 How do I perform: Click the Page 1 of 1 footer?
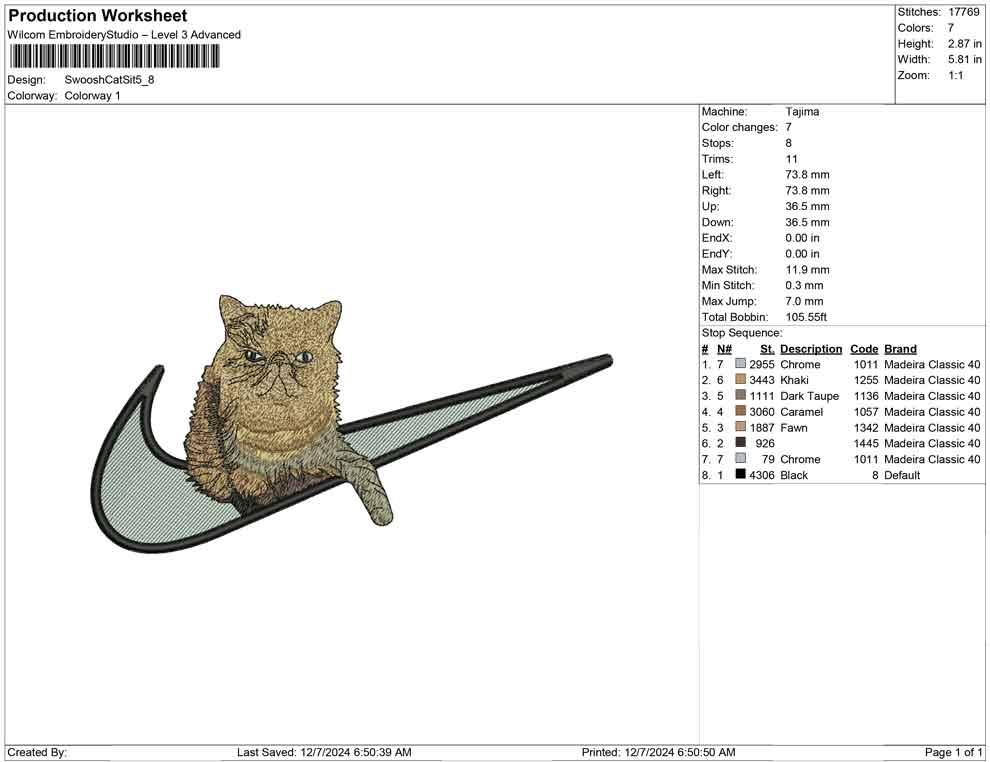953,752
